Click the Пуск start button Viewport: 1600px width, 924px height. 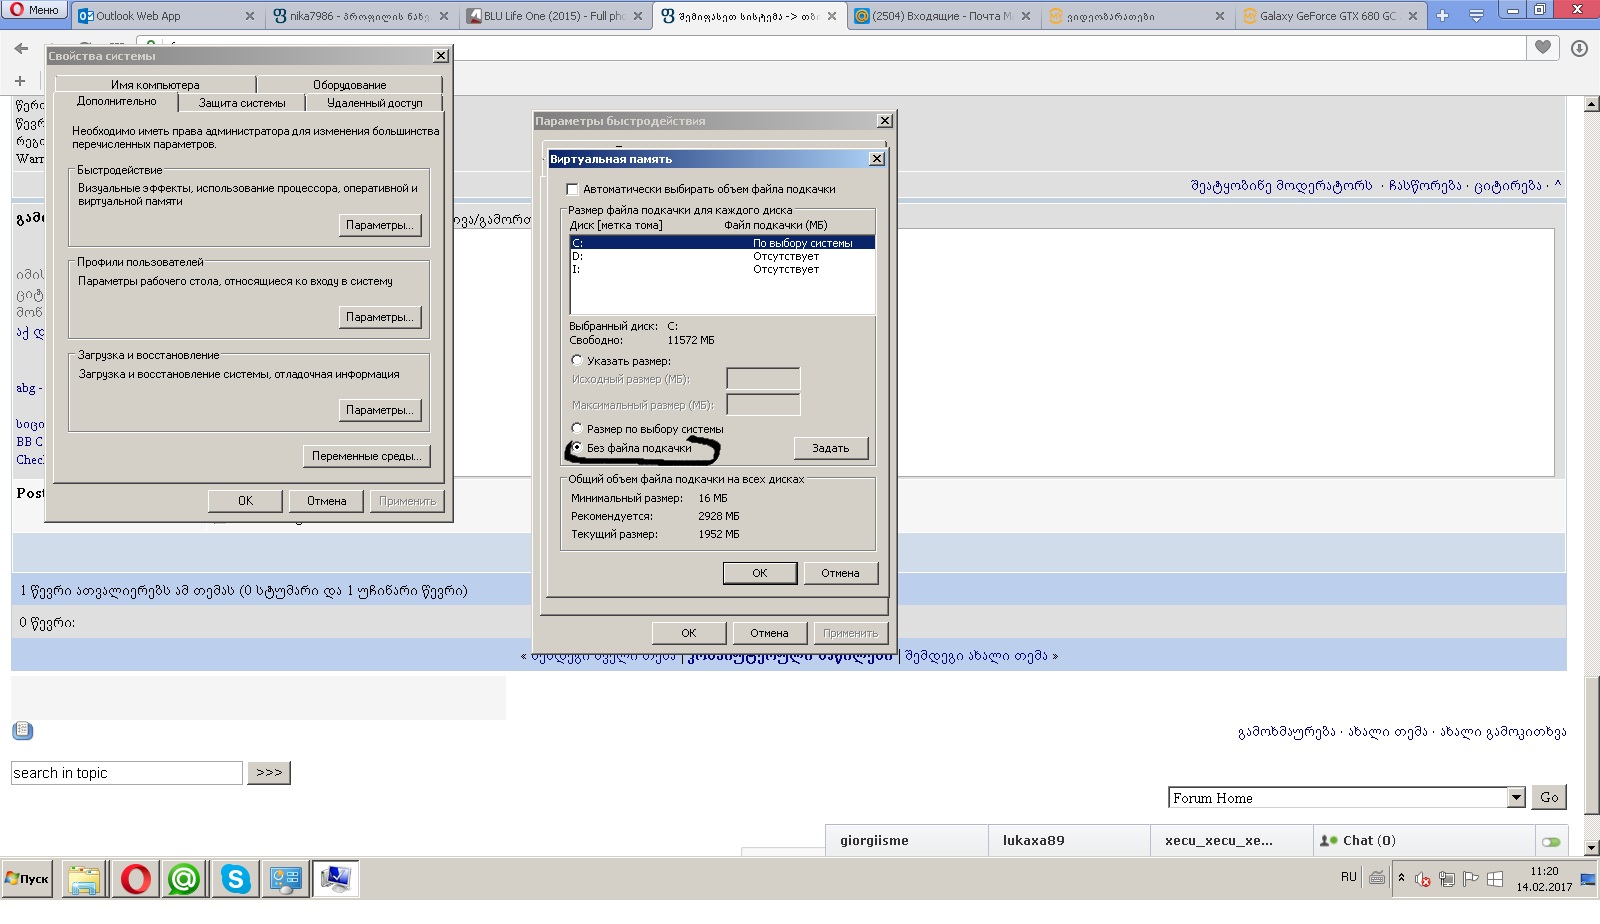pyautogui.click(x=27, y=879)
